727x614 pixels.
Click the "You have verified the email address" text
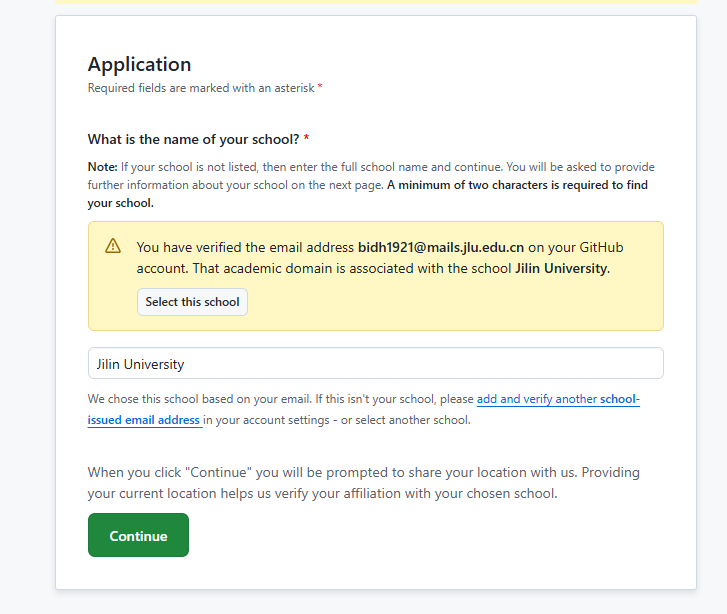click(x=245, y=247)
